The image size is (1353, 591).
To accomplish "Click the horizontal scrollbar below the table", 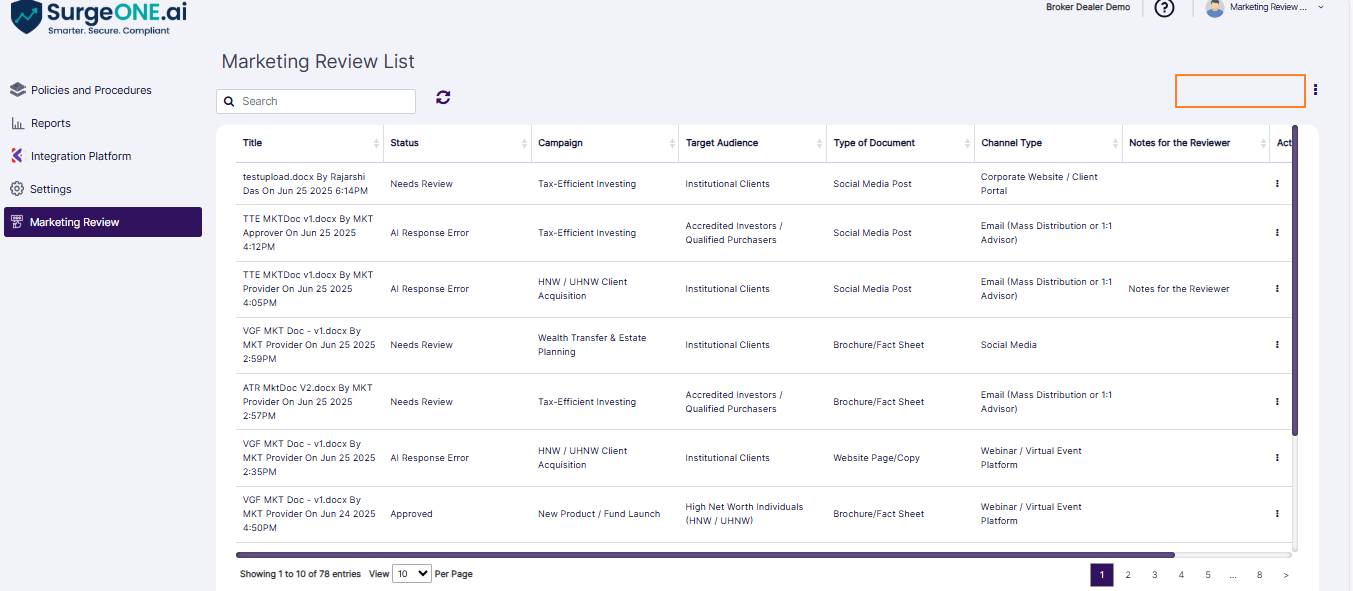I will coord(700,553).
